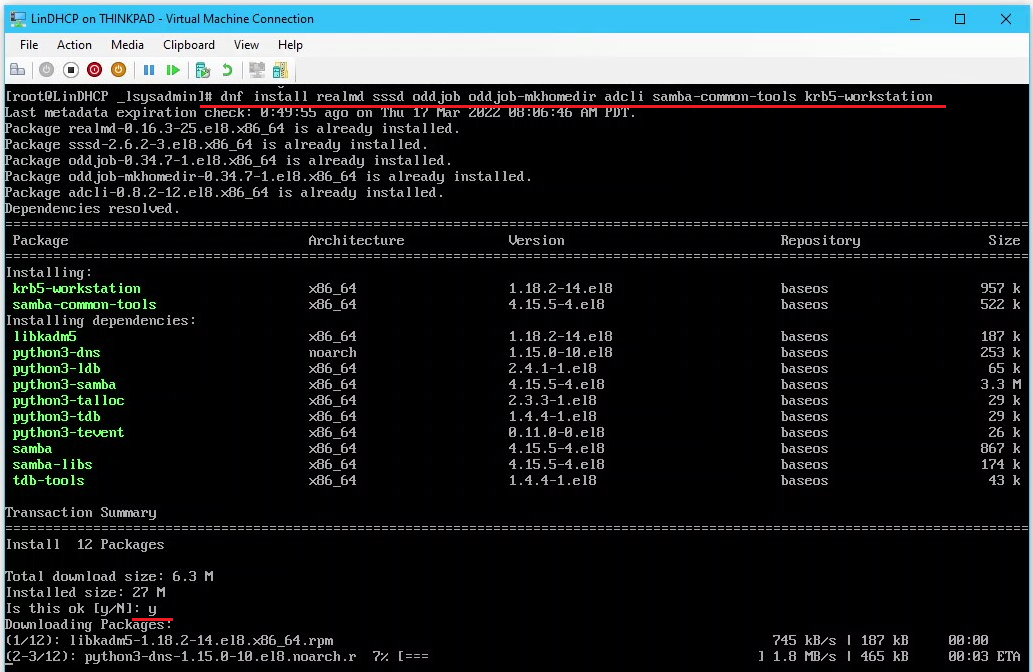The width and height of the screenshot is (1033, 672).
Task: Click the '957 k' size for krb5-workstation
Action: [x=1000, y=289]
